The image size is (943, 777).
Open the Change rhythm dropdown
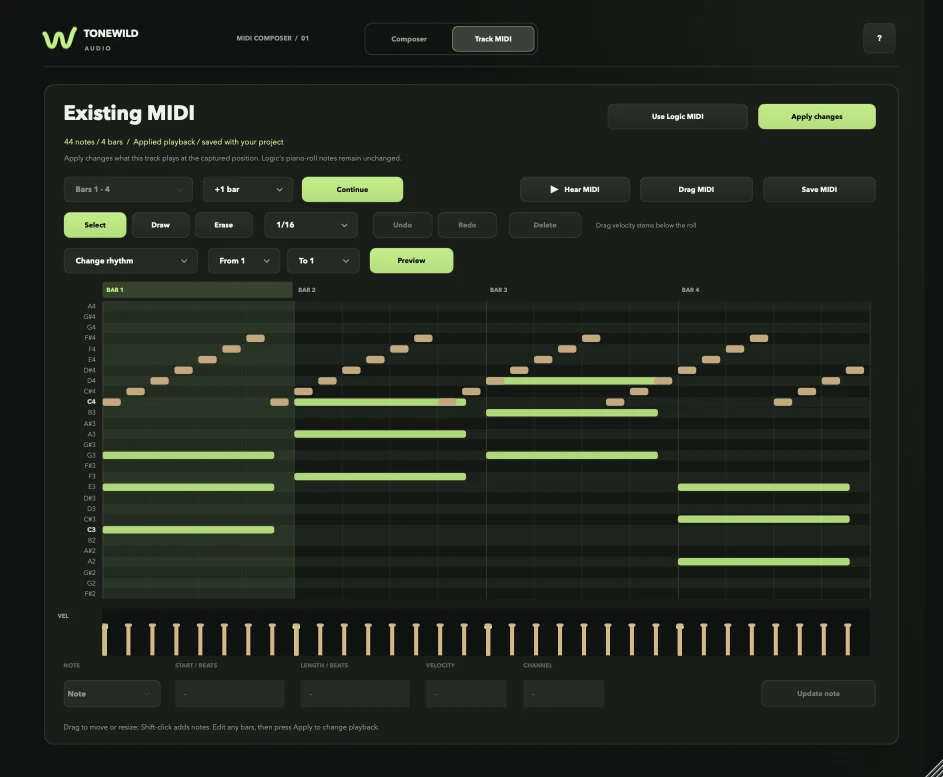point(131,261)
